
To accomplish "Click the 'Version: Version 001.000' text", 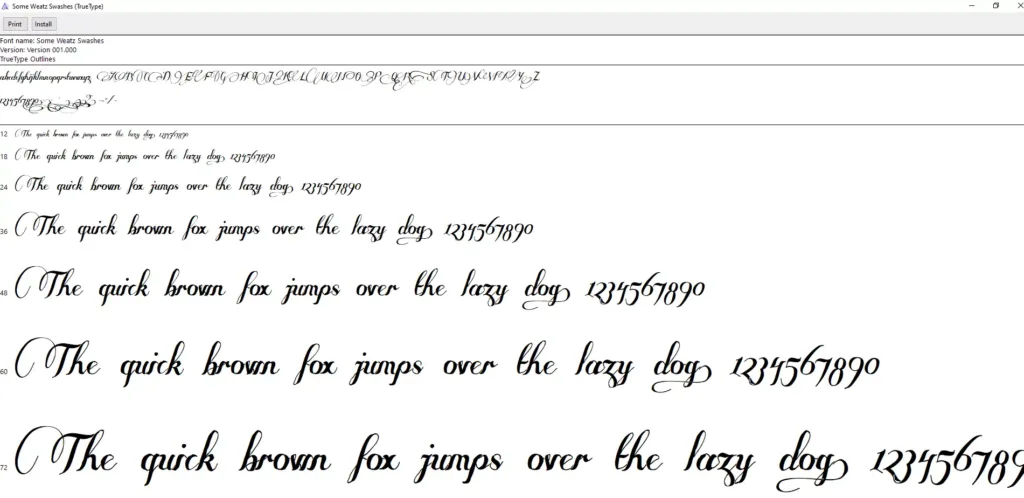I will pyautogui.click(x=39, y=50).
